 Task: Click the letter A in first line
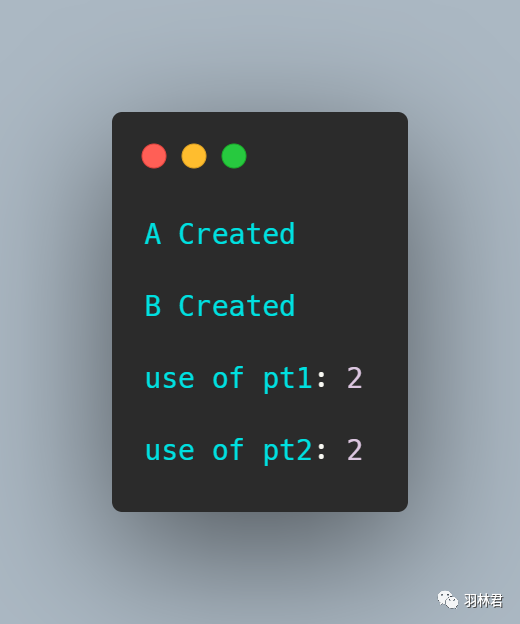[153, 234]
